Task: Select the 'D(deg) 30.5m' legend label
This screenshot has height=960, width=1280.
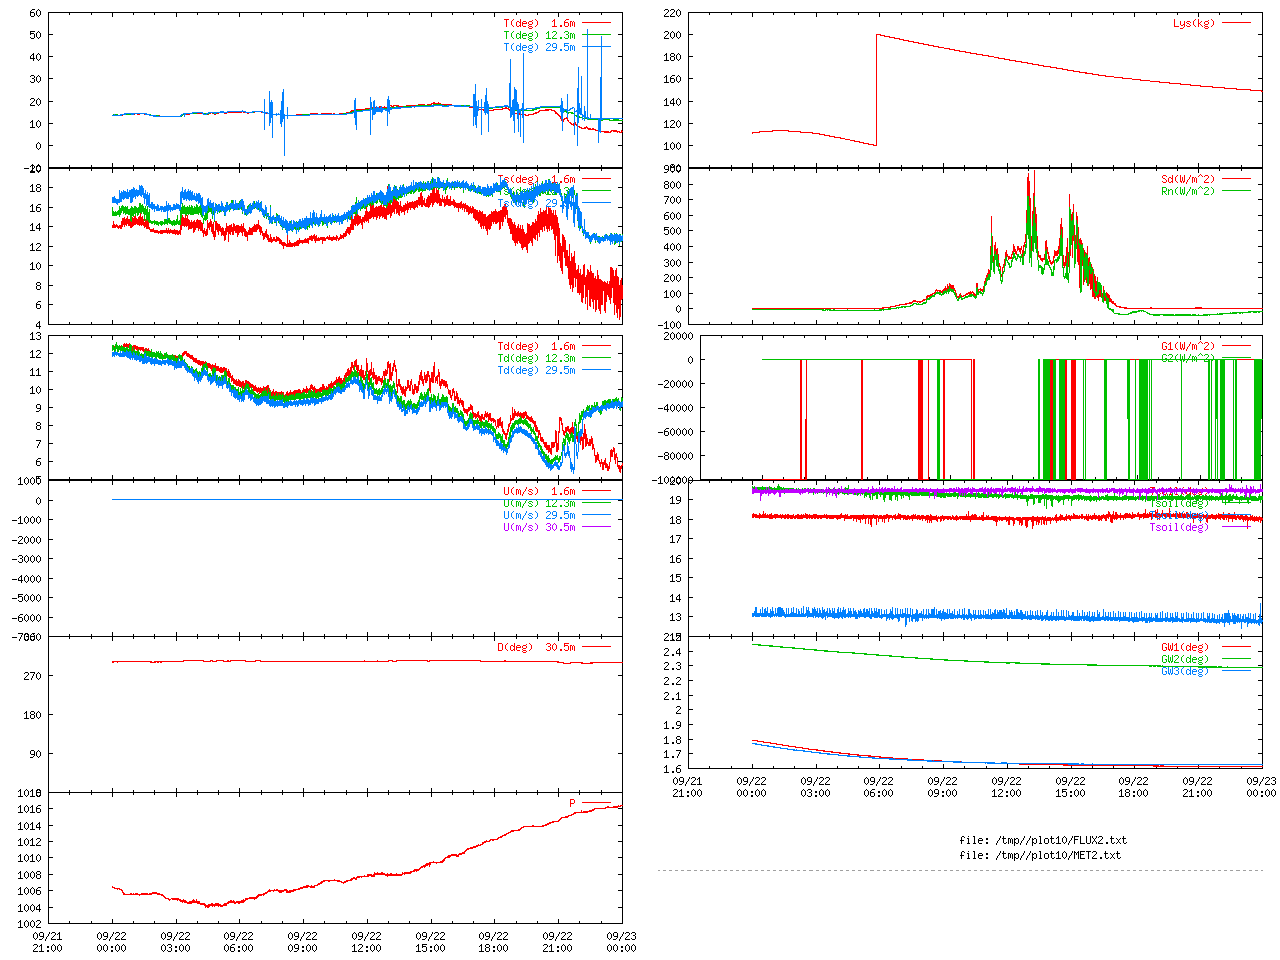Action: [536, 647]
